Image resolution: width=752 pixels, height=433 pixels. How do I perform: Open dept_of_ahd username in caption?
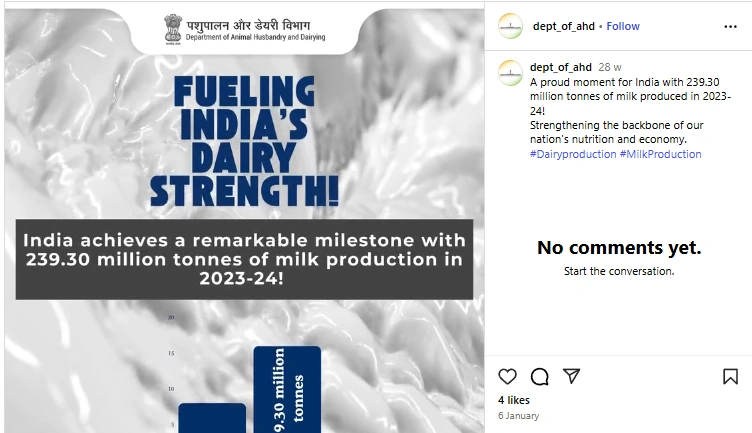[561, 67]
